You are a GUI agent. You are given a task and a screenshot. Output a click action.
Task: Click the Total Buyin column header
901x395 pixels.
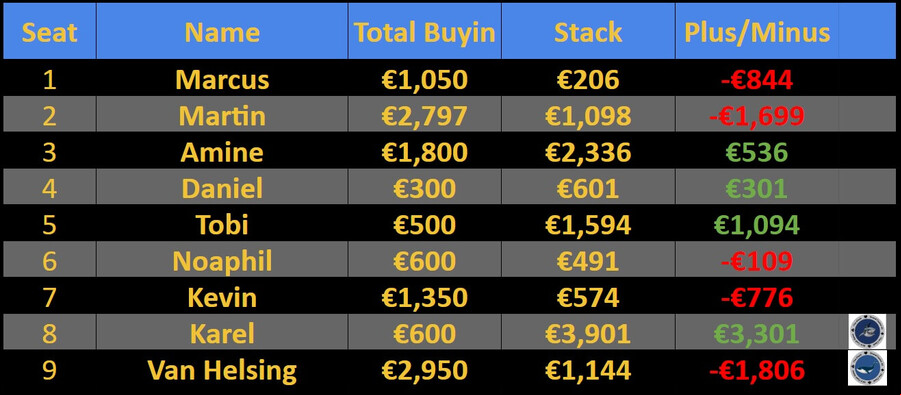[x=425, y=32]
